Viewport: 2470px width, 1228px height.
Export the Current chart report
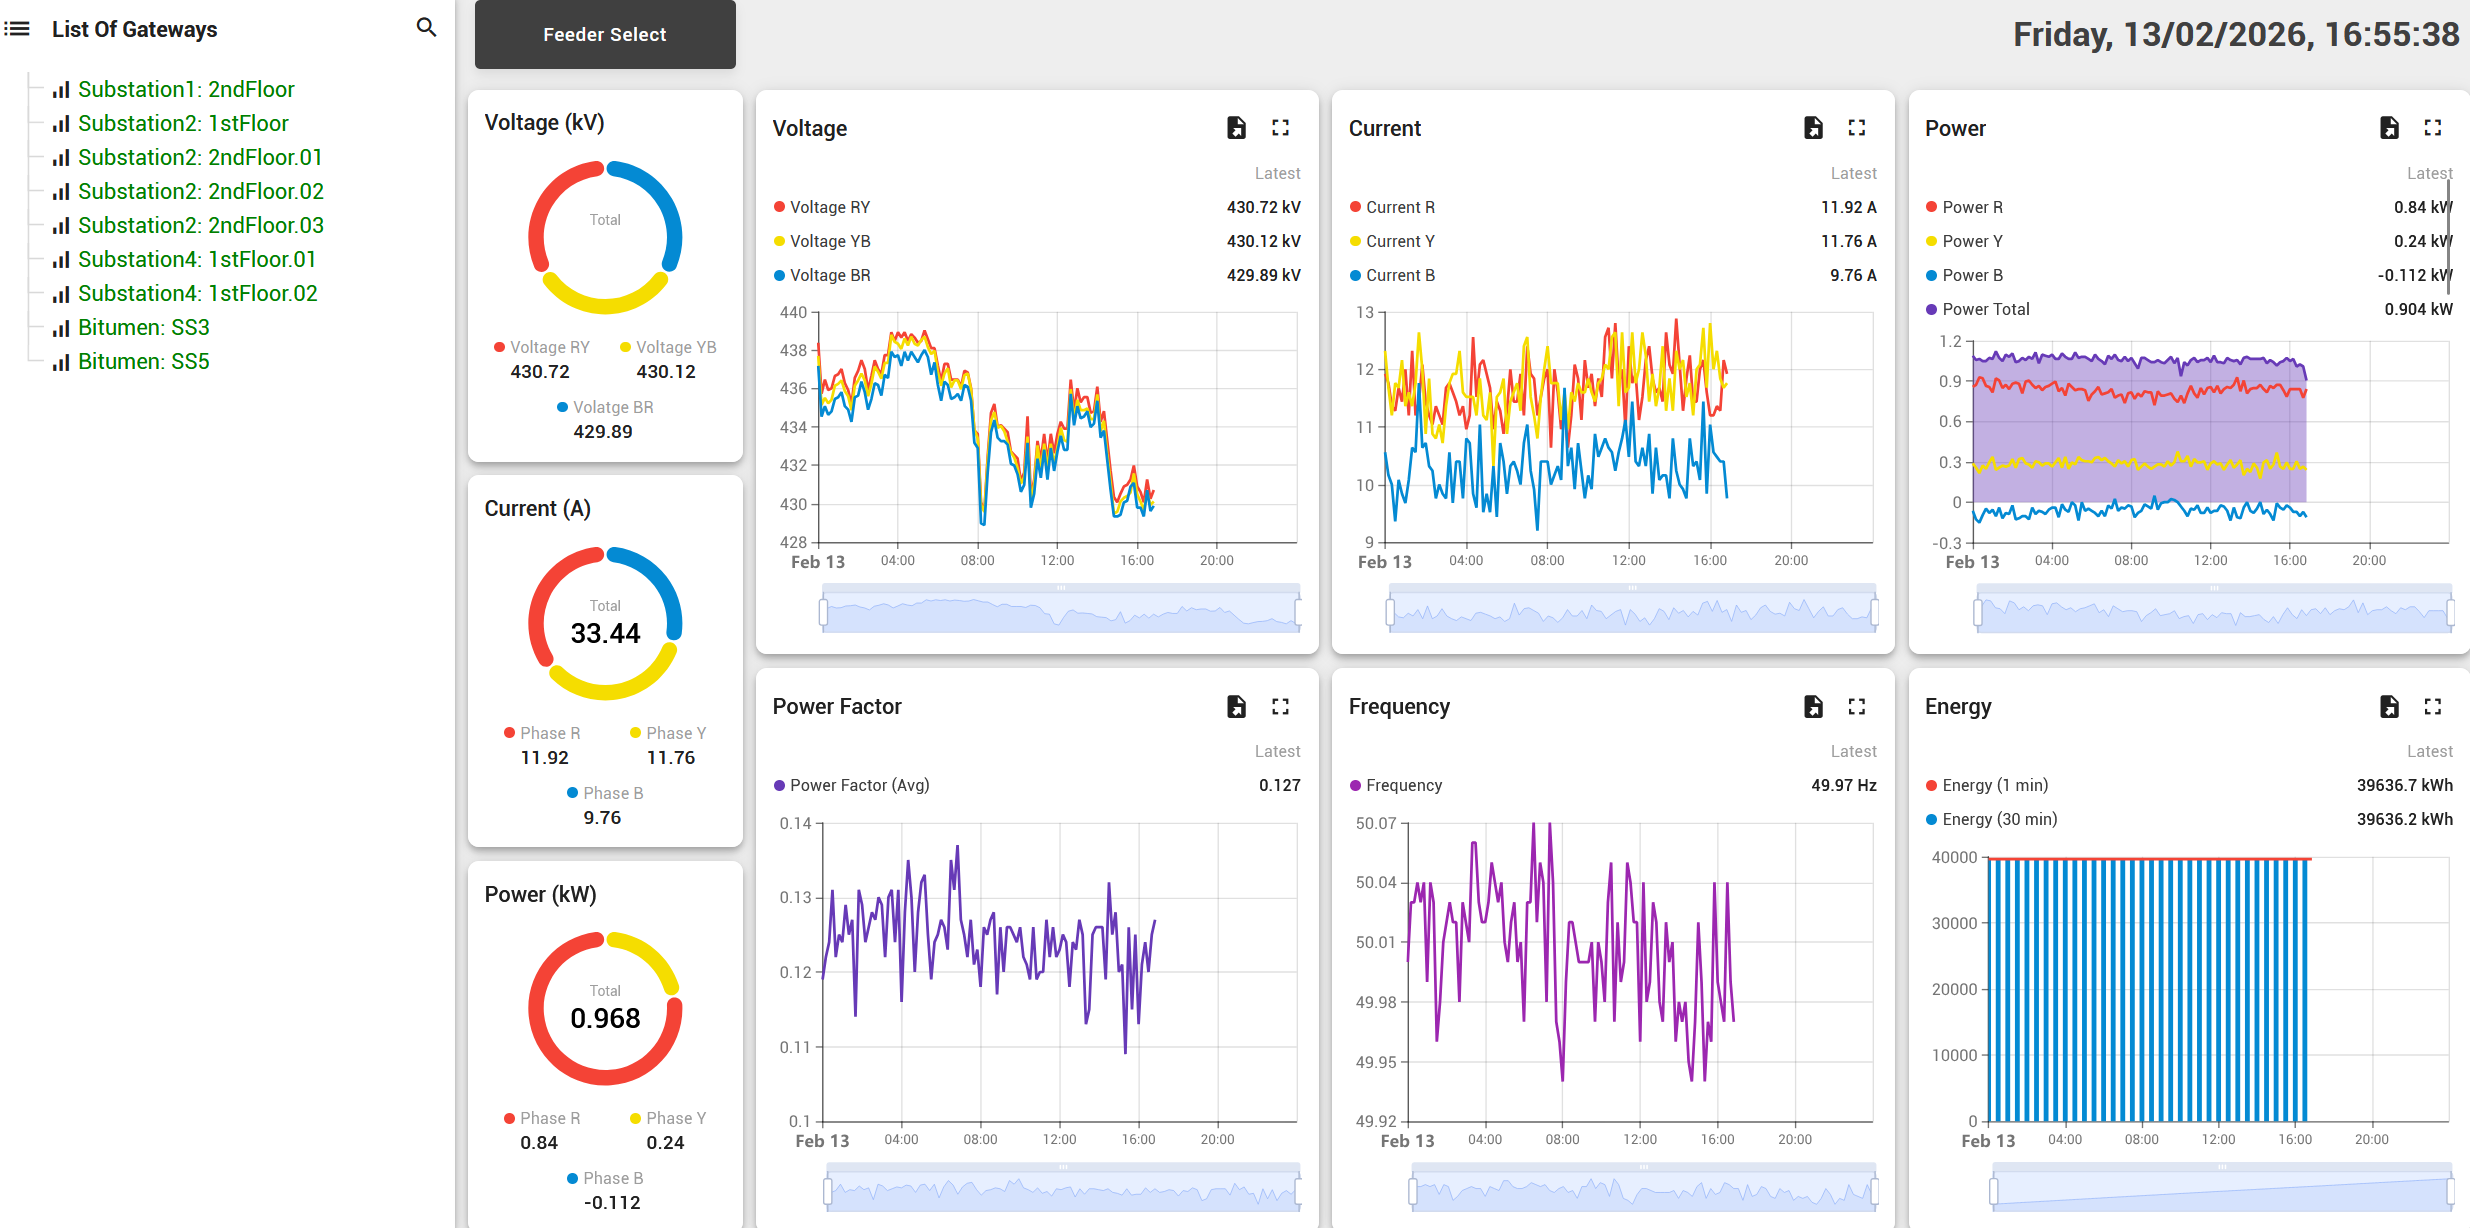point(1812,127)
